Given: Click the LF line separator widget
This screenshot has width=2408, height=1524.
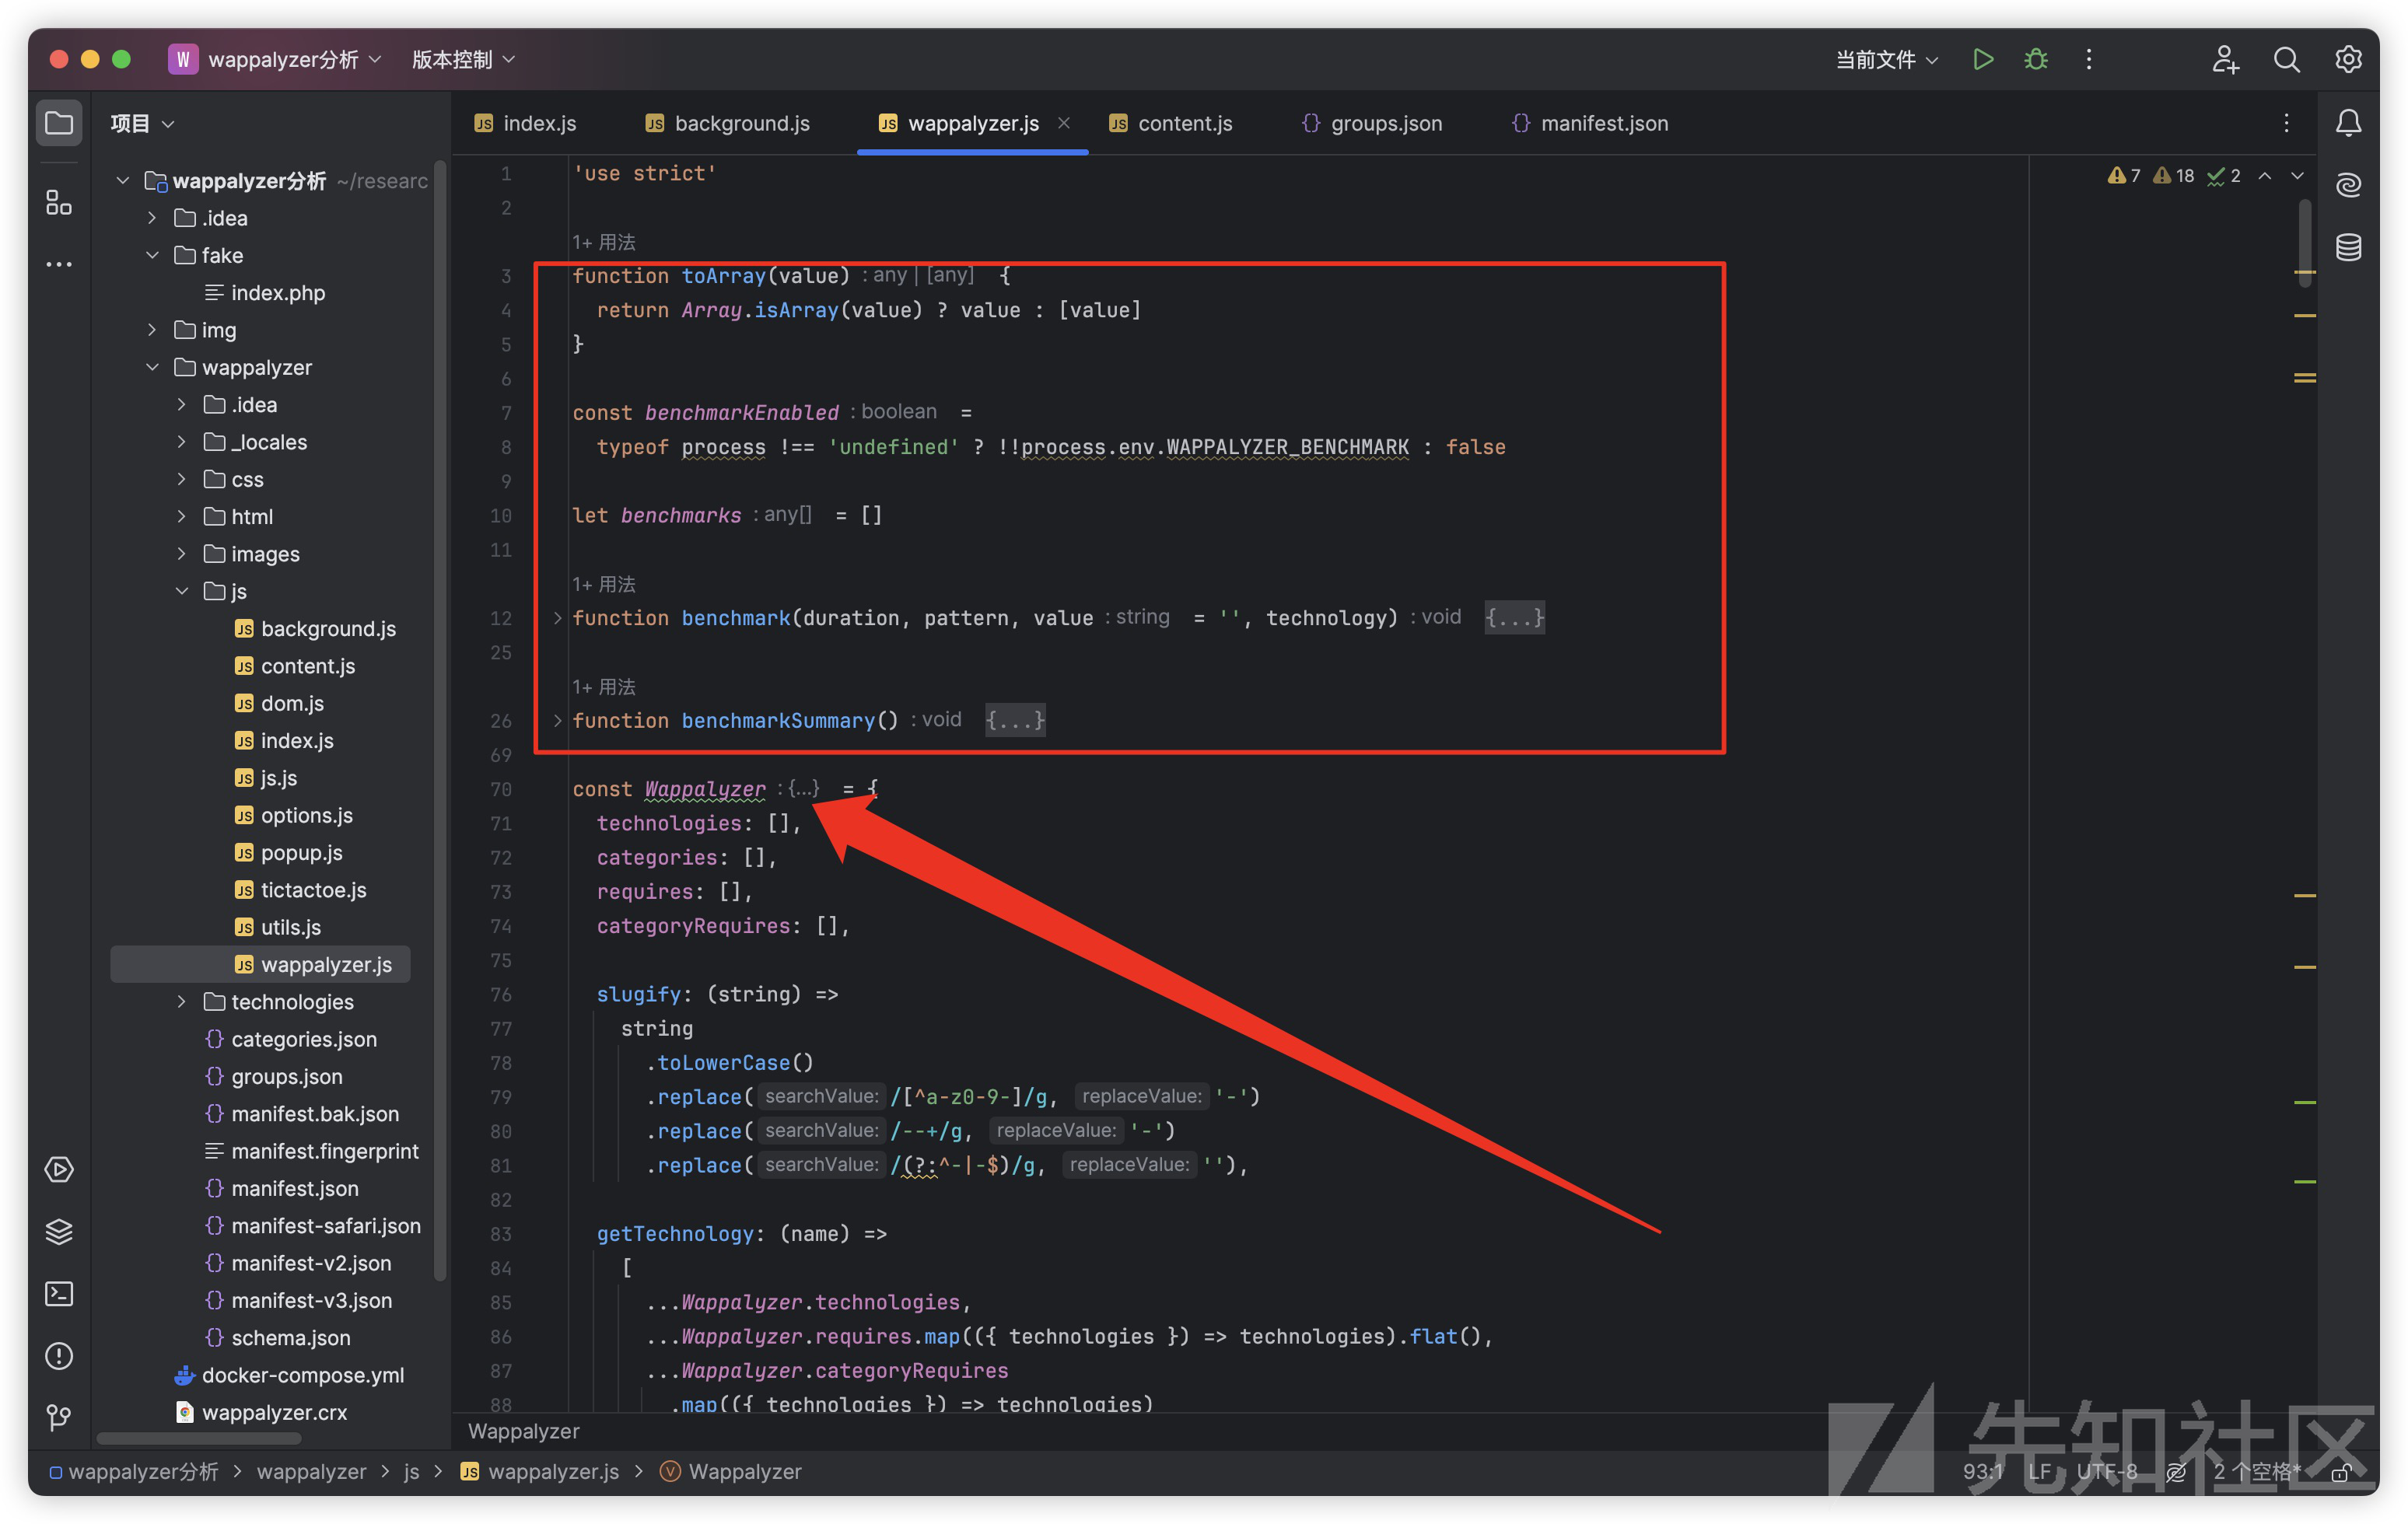Looking at the screenshot, I should [x=2039, y=1472].
